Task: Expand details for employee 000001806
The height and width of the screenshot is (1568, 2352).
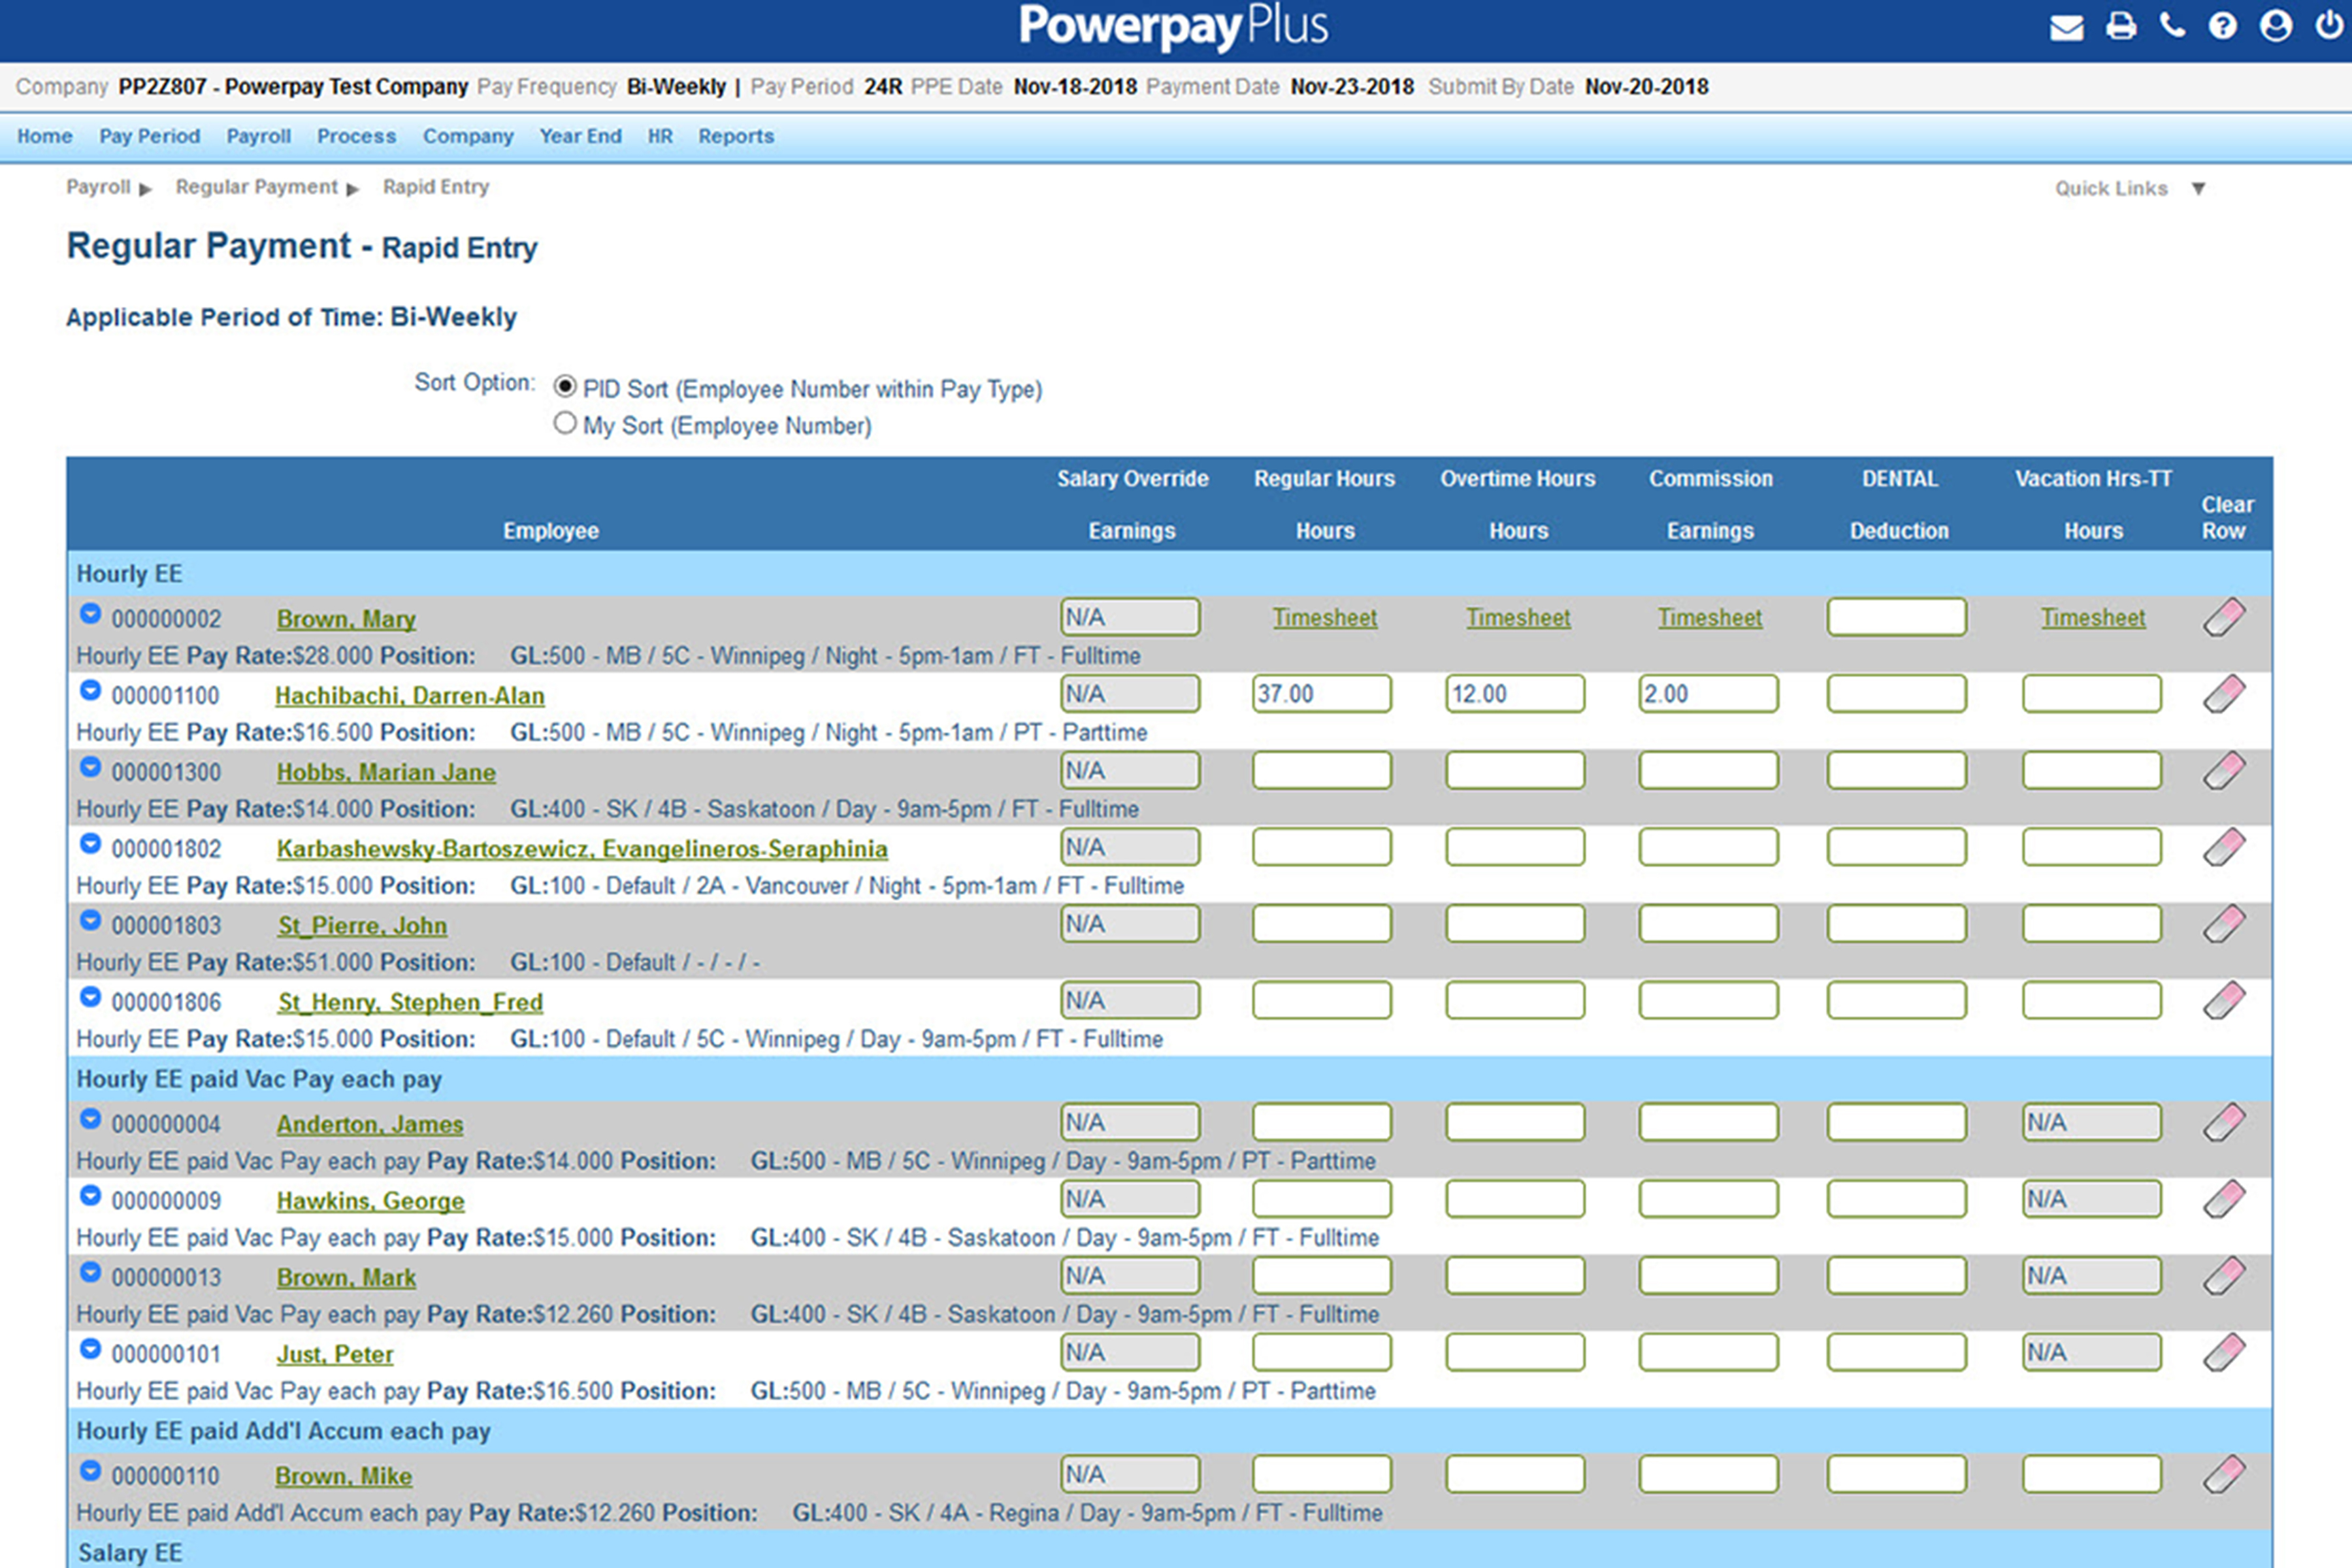Action: pos(90,997)
